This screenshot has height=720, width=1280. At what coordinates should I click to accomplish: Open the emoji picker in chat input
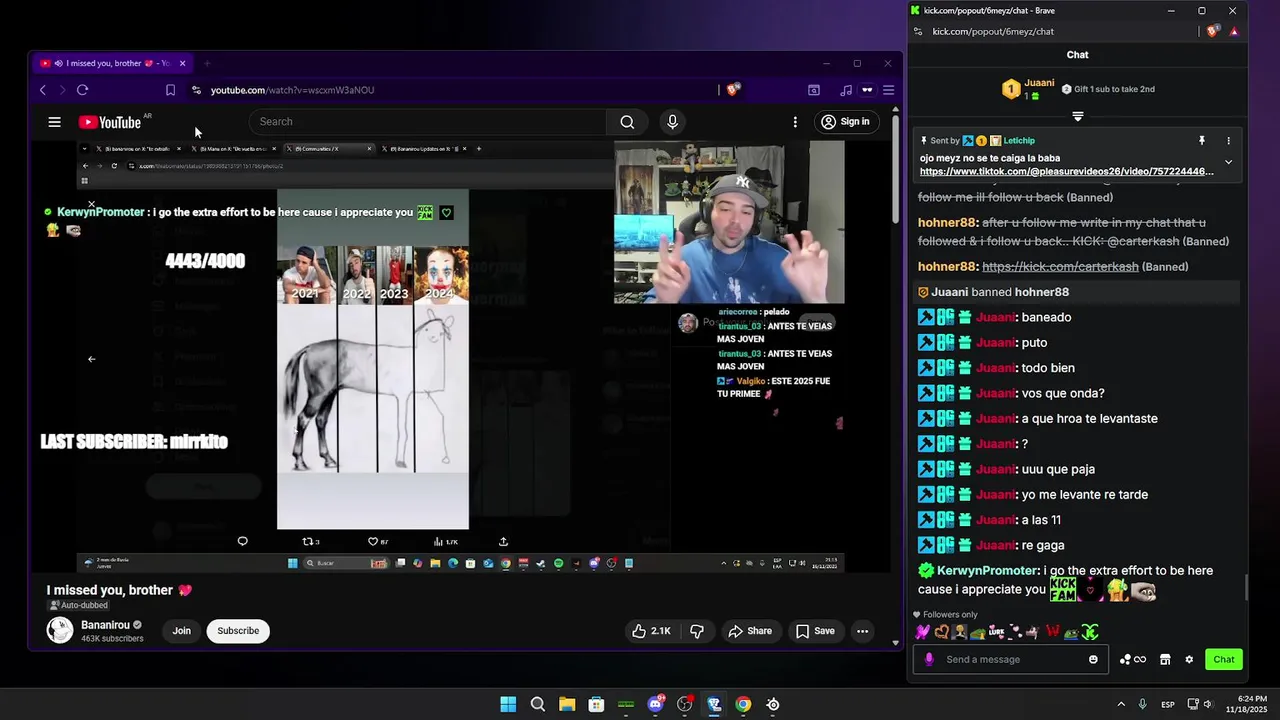[1093, 660]
